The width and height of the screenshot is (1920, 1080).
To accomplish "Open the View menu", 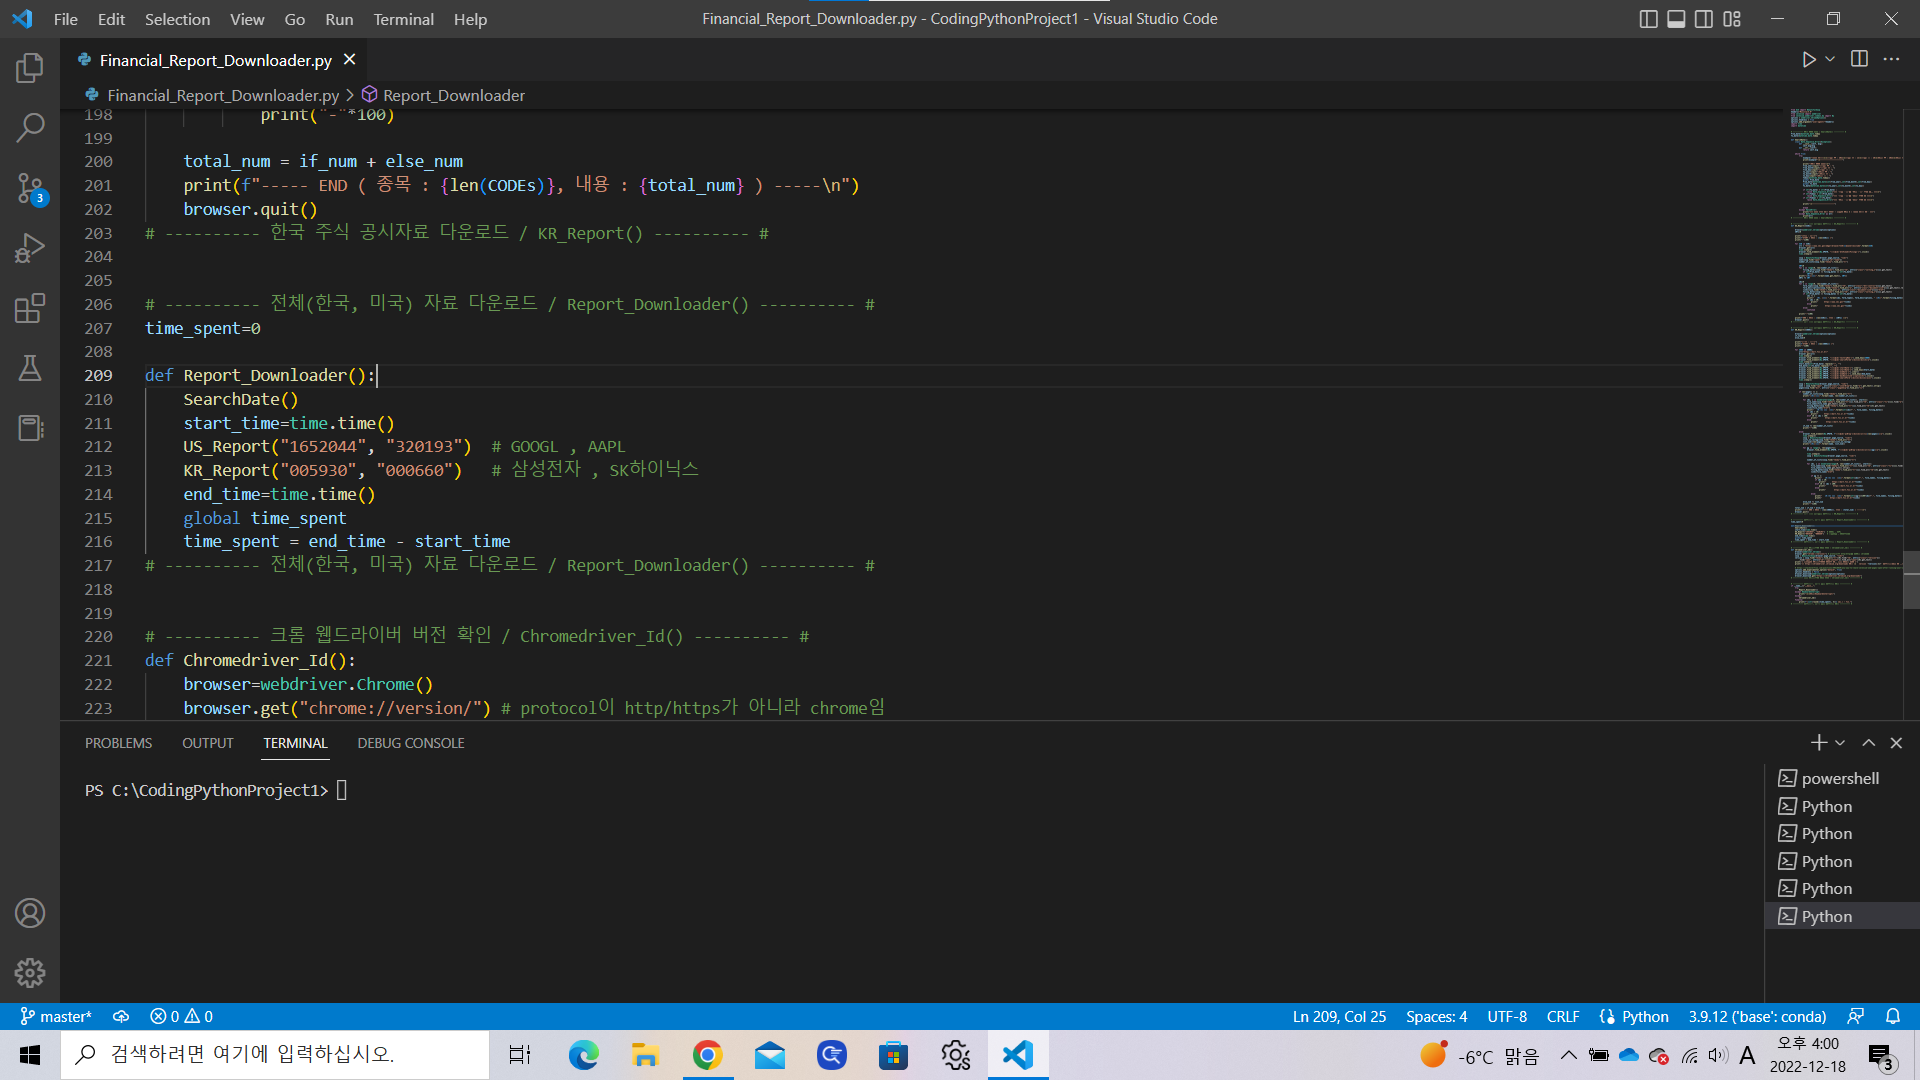I will (x=247, y=19).
